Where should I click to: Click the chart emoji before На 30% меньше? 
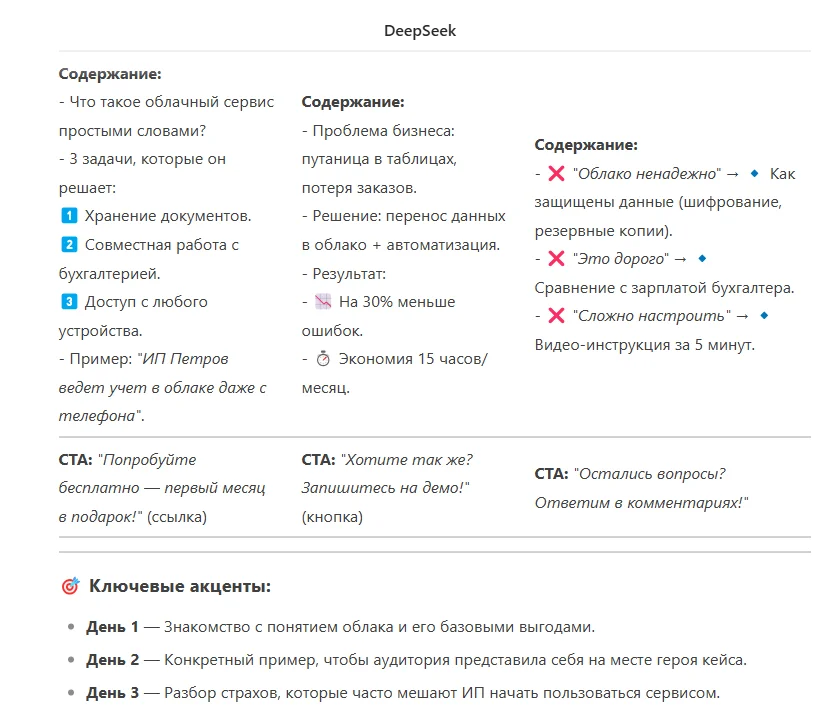pyautogui.click(x=322, y=302)
